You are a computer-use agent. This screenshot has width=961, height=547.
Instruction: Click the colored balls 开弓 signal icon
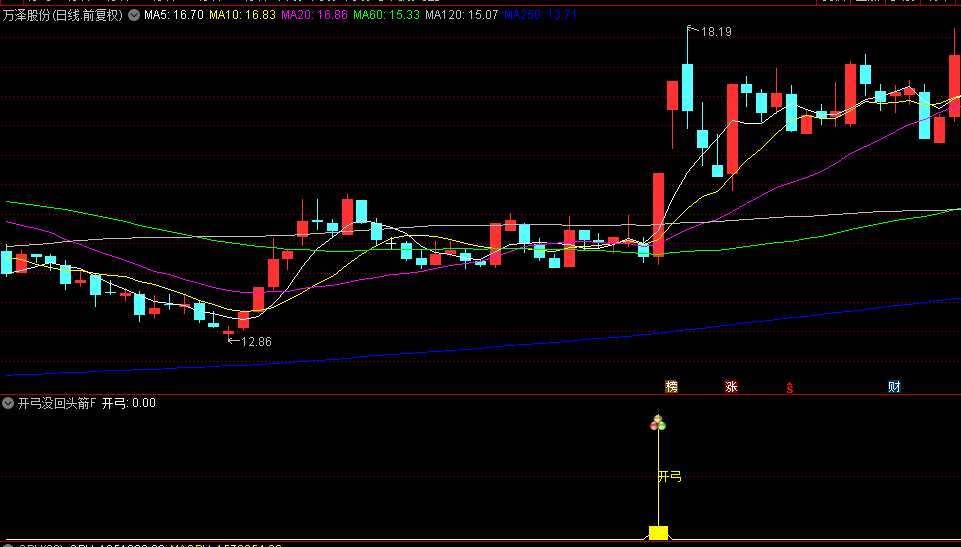point(658,423)
